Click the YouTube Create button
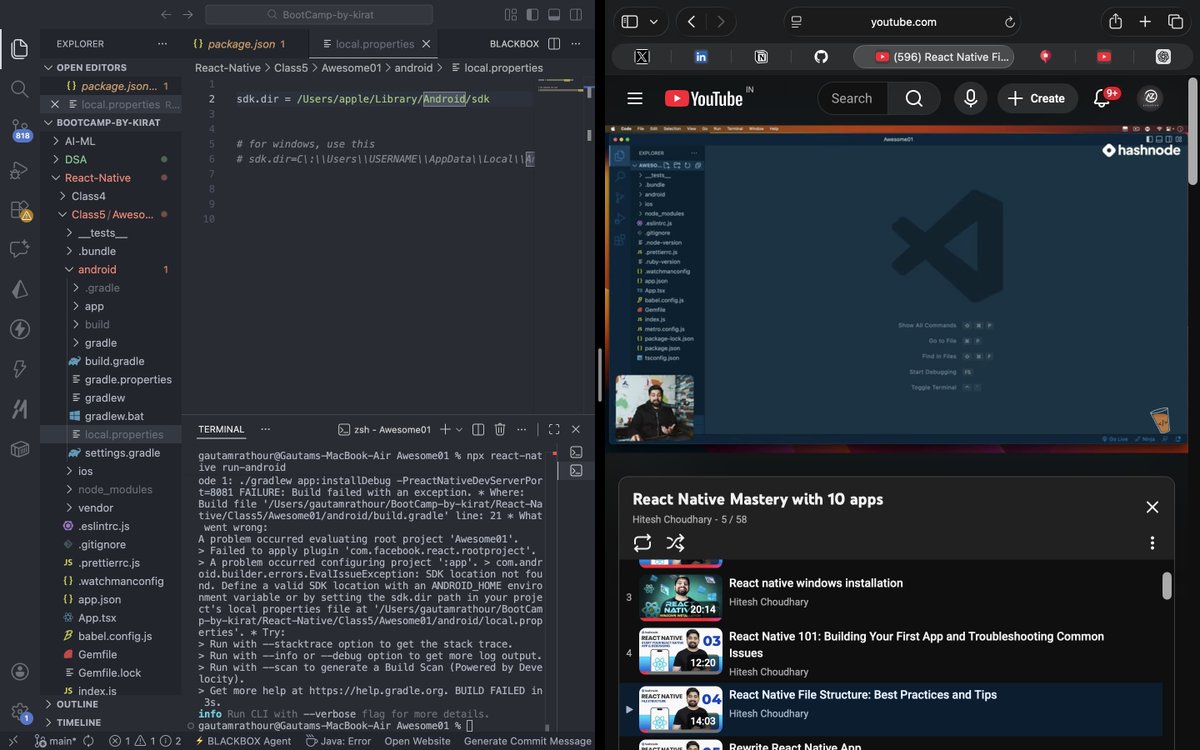 tap(1036, 98)
